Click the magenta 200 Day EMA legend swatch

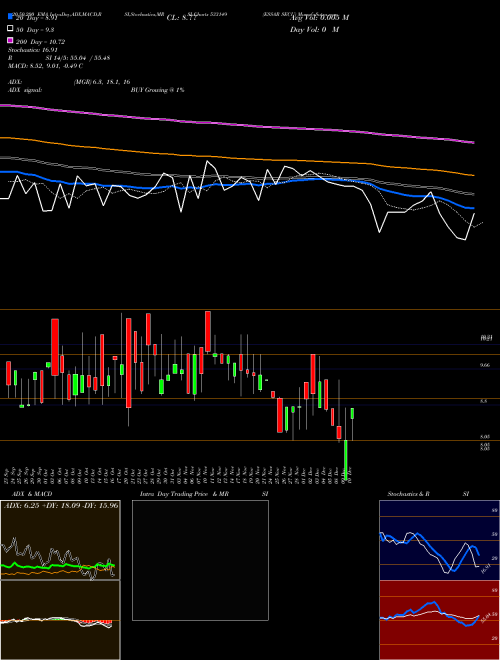(x=10, y=40)
